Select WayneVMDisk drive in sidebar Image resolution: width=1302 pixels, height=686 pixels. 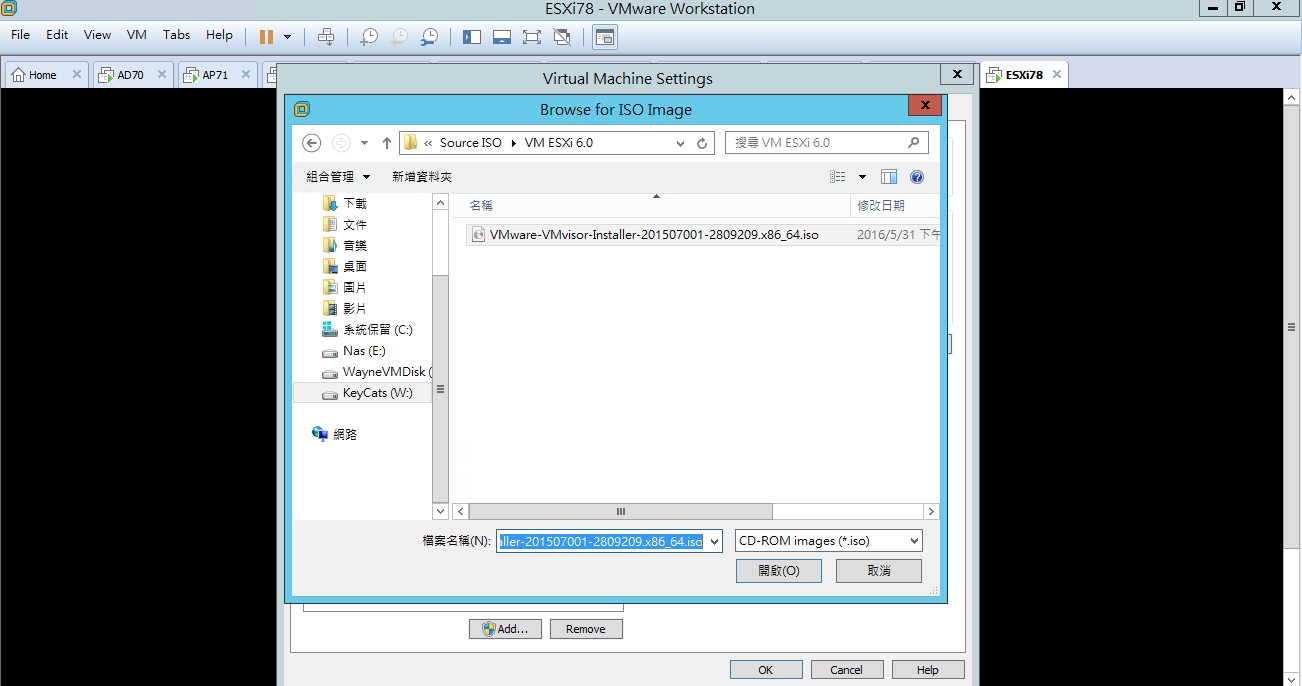pos(376,372)
